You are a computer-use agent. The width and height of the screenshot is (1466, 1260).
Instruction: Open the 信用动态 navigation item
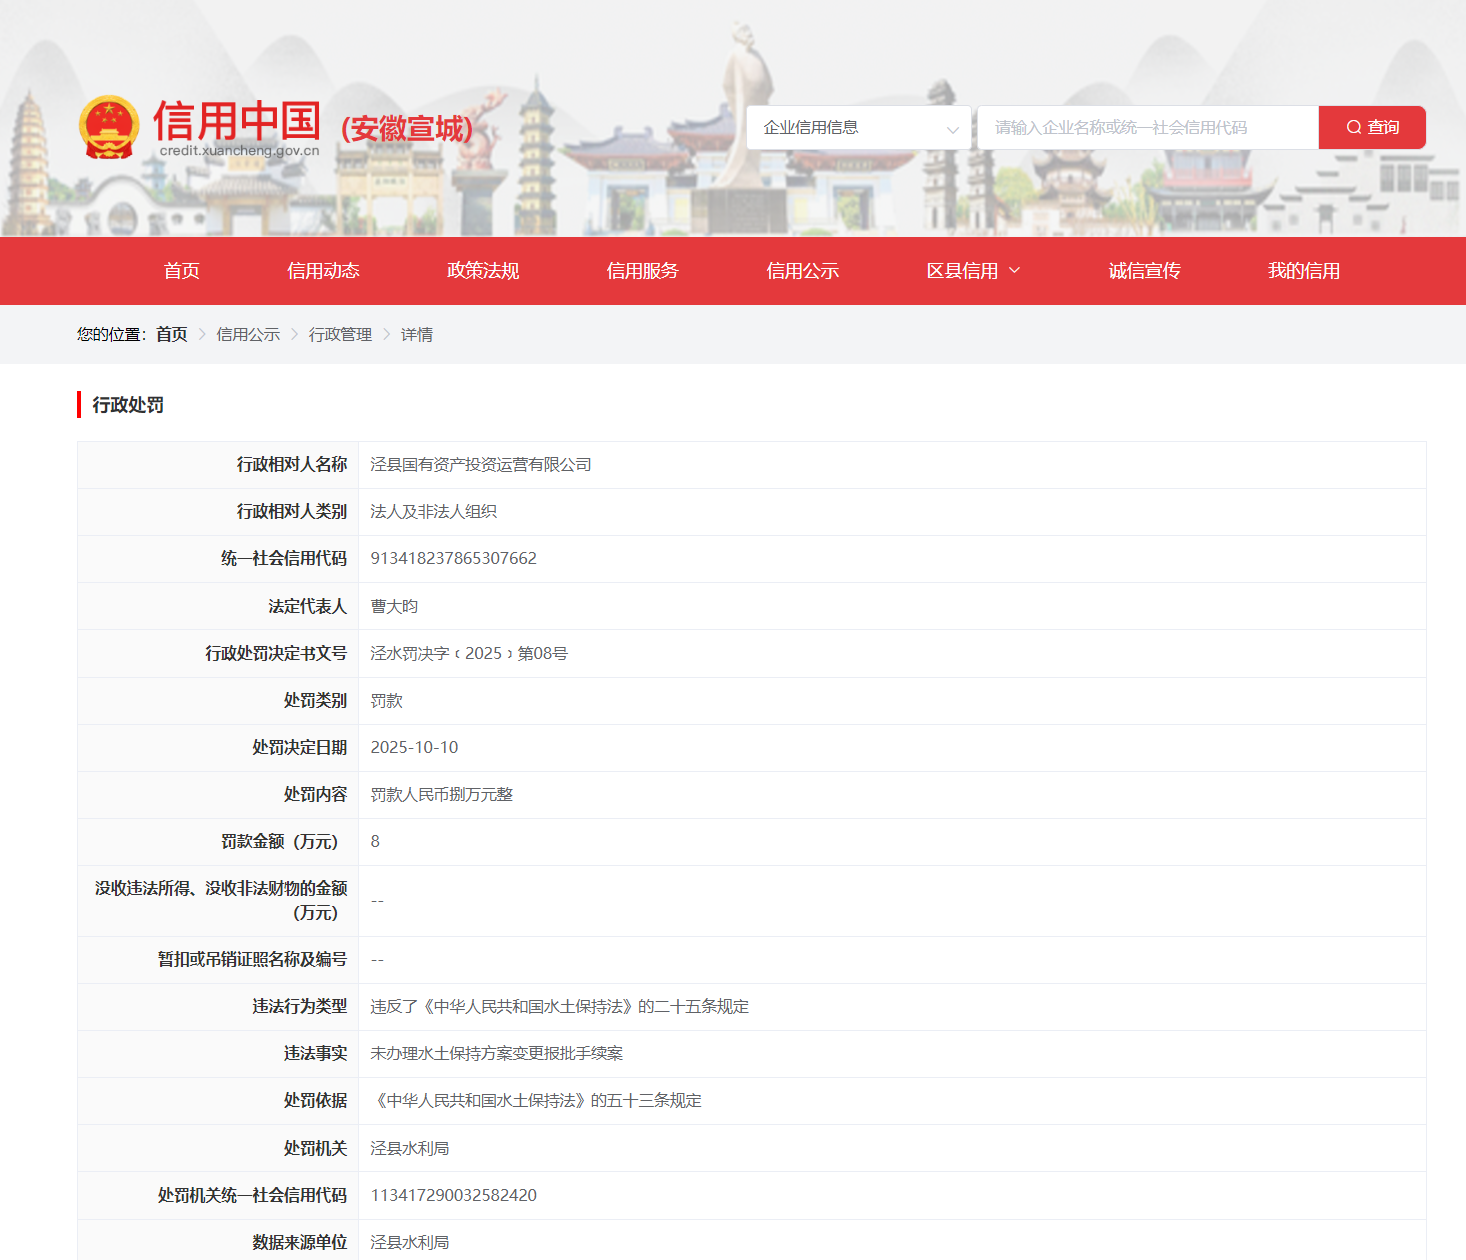coord(323,271)
